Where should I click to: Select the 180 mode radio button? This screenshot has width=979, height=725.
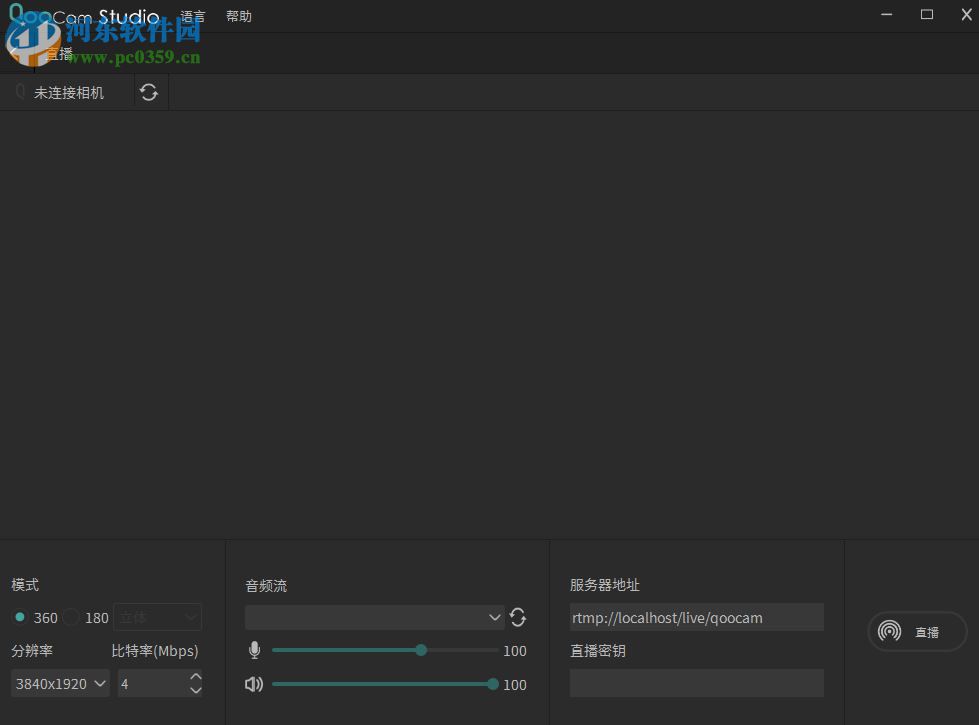70,617
